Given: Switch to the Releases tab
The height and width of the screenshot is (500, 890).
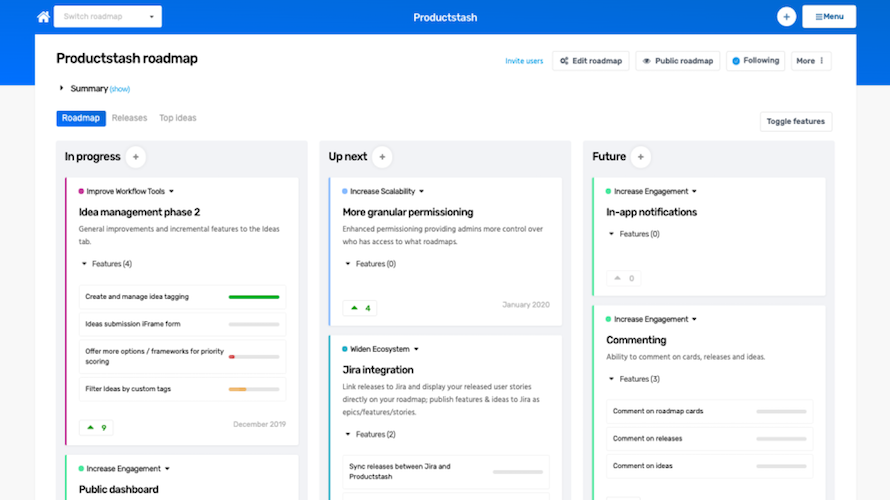Looking at the screenshot, I should pos(129,118).
